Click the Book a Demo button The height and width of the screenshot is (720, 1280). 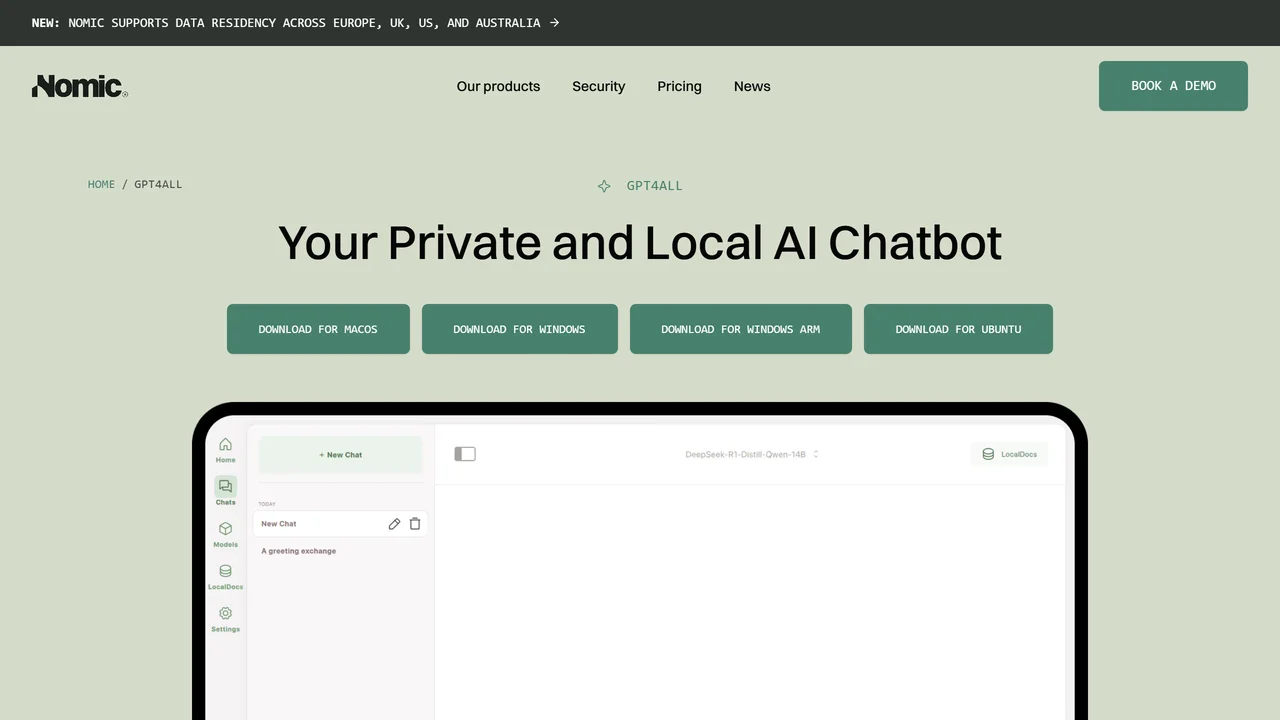pyautogui.click(x=1173, y=86)
